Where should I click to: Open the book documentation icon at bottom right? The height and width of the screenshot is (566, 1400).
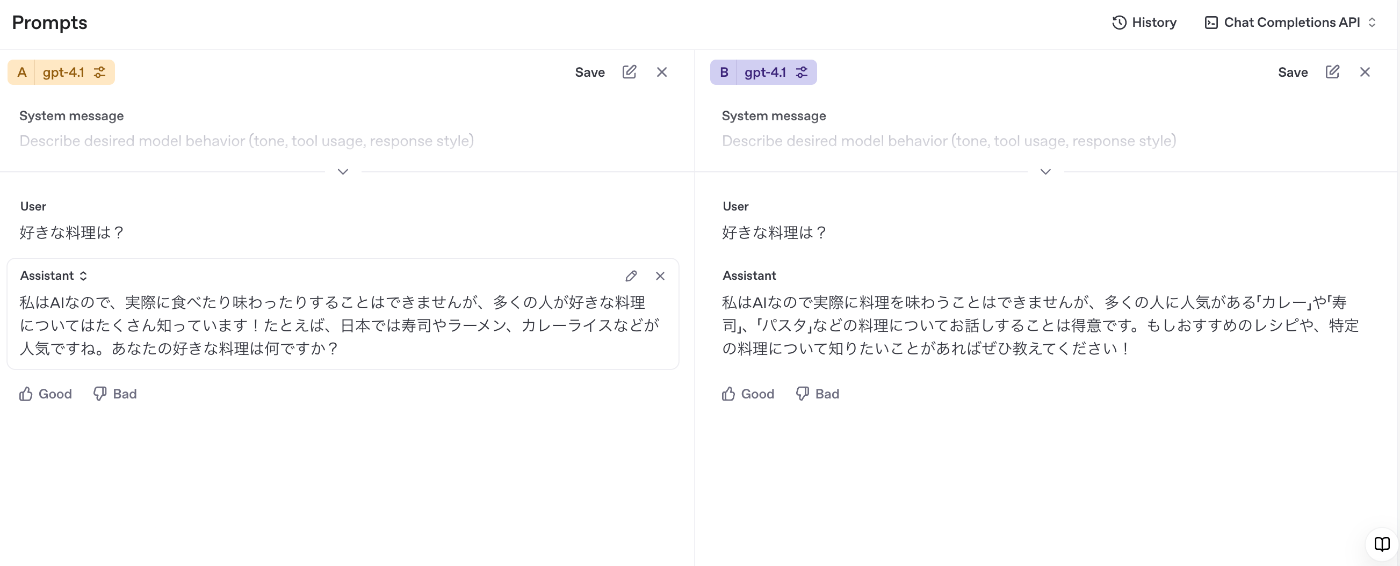pos(1382,544)
